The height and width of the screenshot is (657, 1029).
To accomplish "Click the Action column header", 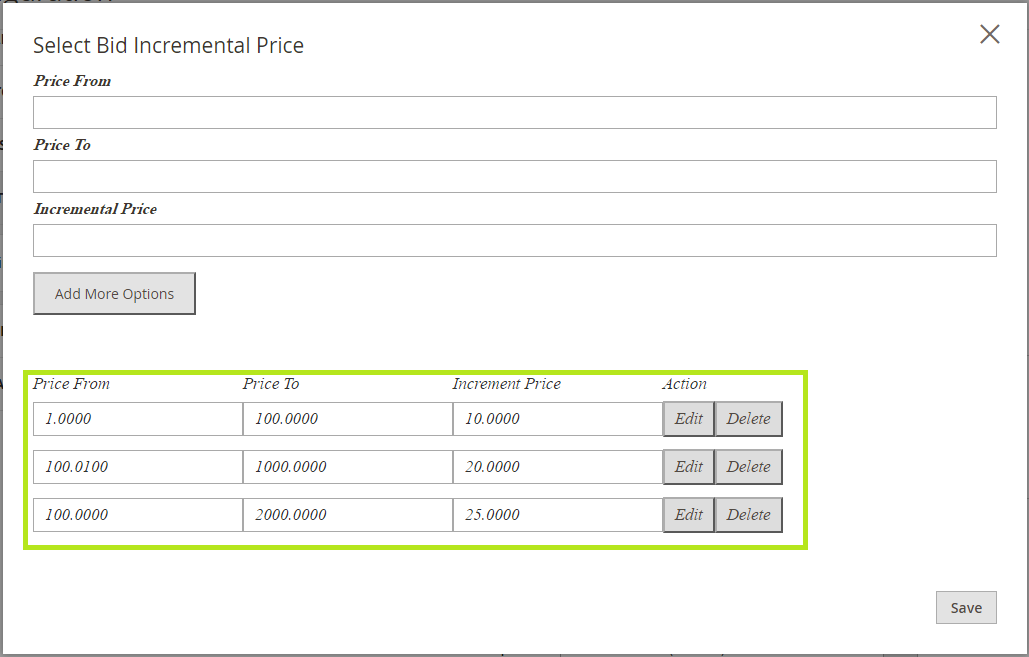I will (x=684, y=384).
